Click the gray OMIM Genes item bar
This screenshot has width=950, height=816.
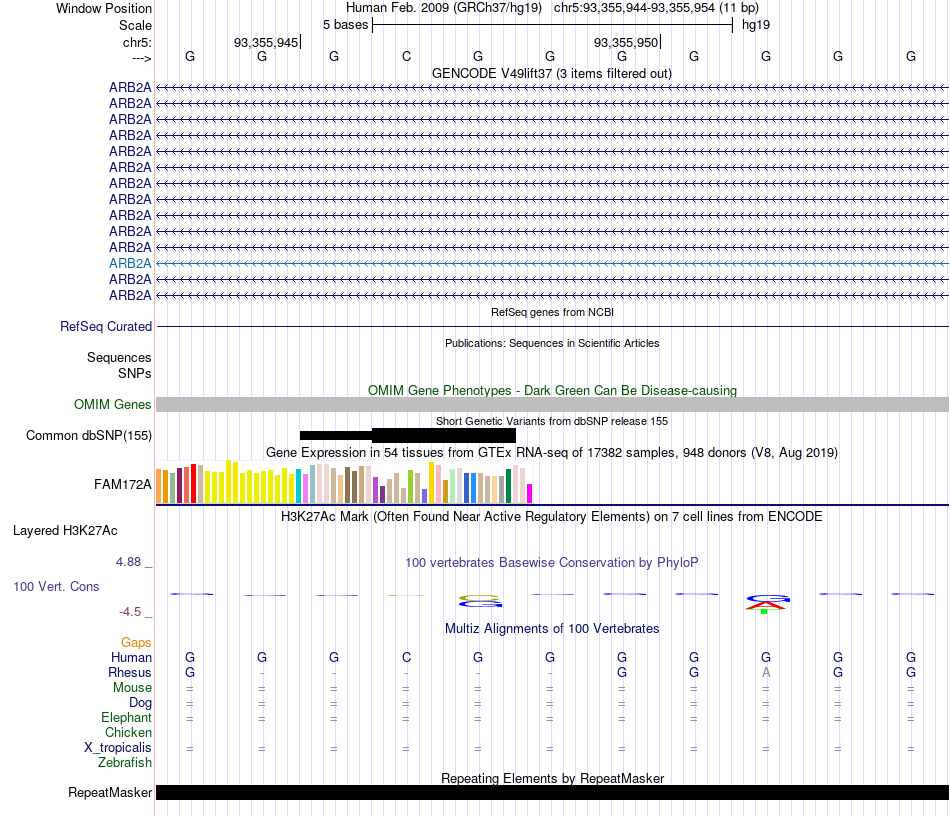click(552, 405)
